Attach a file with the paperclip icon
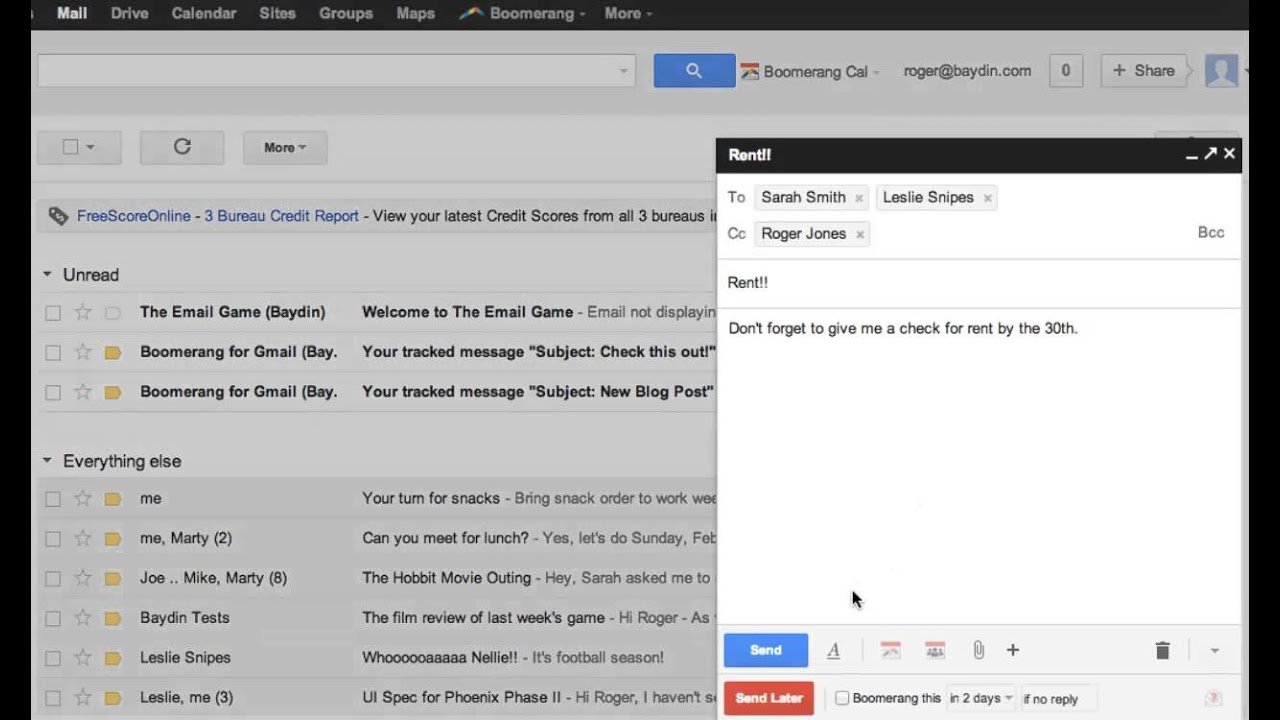1280x720 pixels. (978, 650)
